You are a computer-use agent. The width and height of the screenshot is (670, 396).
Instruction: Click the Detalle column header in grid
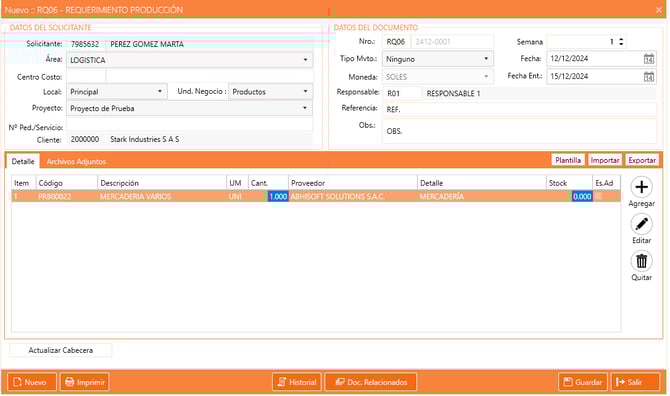pos(482,183)
